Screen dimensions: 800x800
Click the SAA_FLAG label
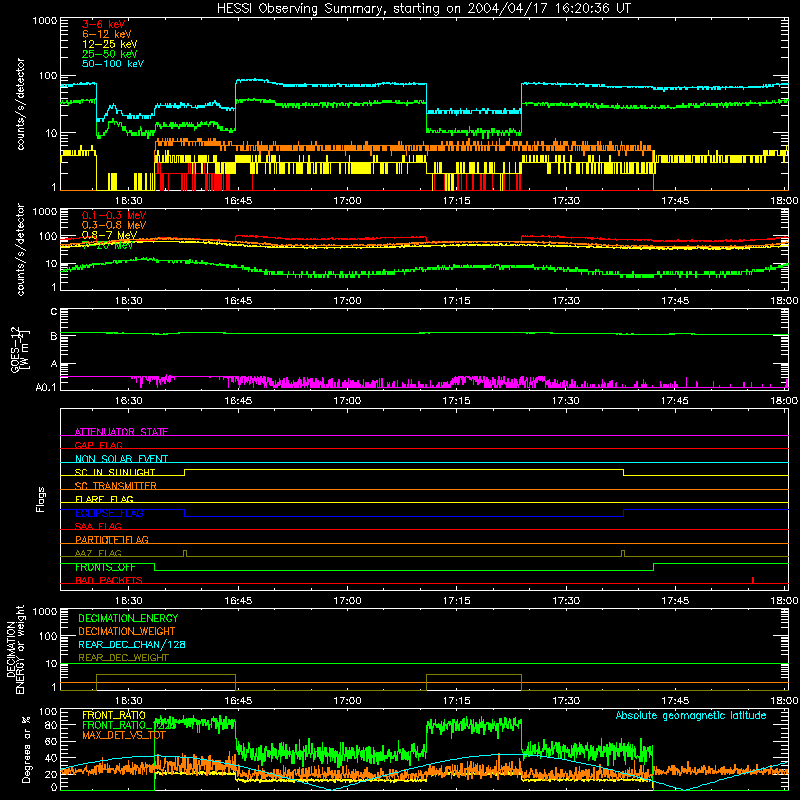click(98, 526)
